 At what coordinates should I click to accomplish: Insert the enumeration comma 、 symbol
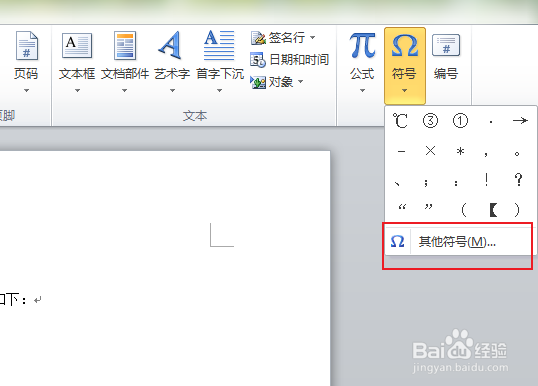[397, 183]
